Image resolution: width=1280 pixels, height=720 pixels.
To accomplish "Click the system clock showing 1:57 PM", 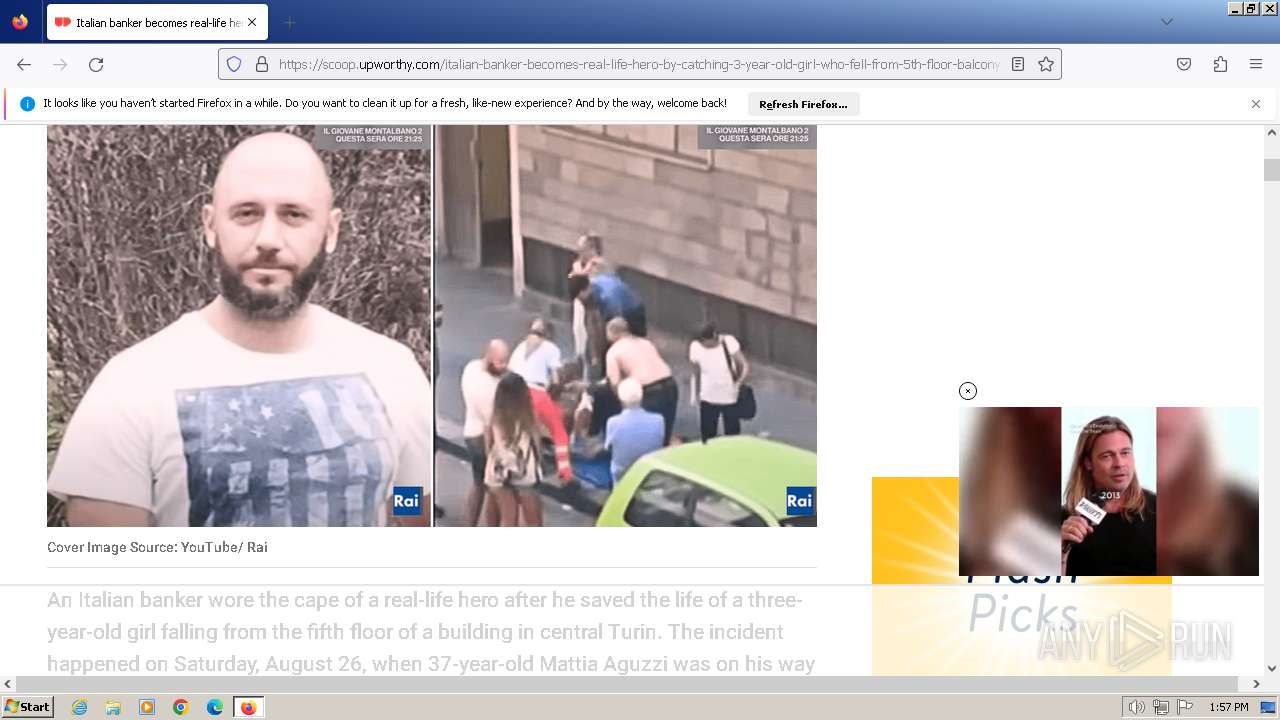I will click(1229, 707).
